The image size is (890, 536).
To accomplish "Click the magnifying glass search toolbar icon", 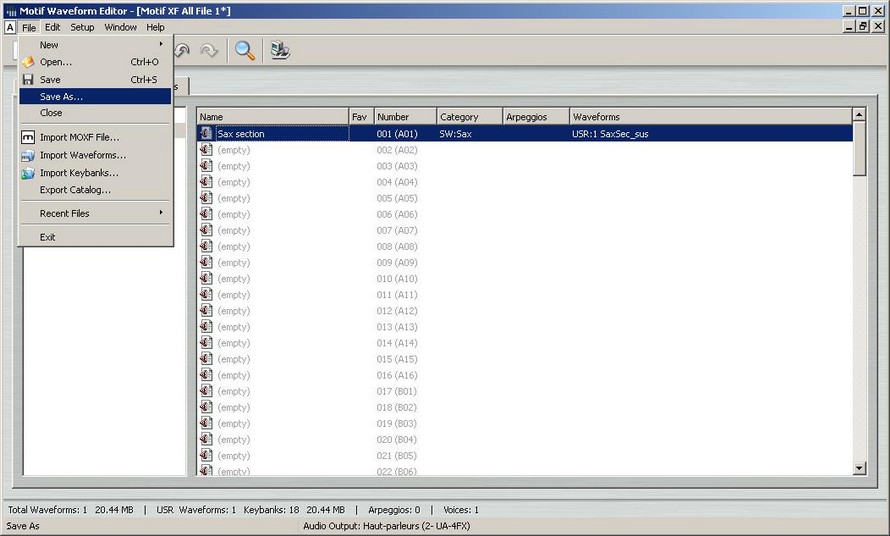I will (x=244, y=50).
